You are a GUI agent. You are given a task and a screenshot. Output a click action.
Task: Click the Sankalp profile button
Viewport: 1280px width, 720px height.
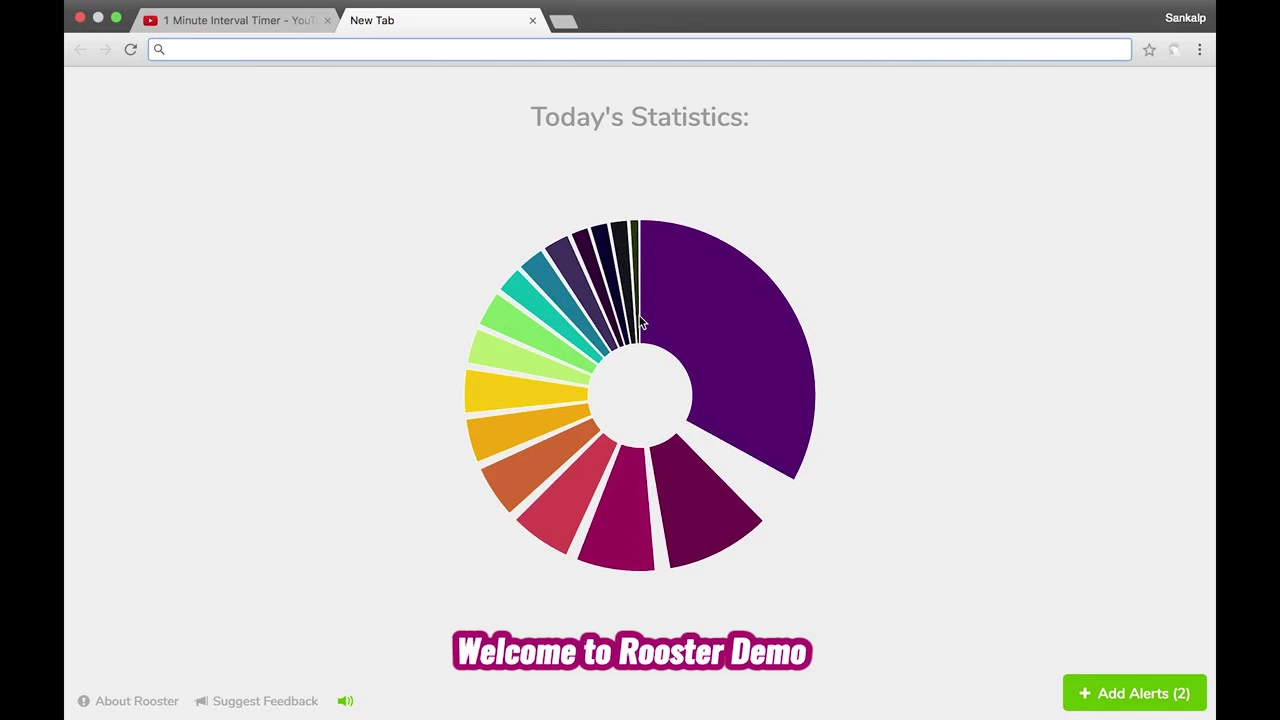pyautogui.click(x=1185, y=18)
